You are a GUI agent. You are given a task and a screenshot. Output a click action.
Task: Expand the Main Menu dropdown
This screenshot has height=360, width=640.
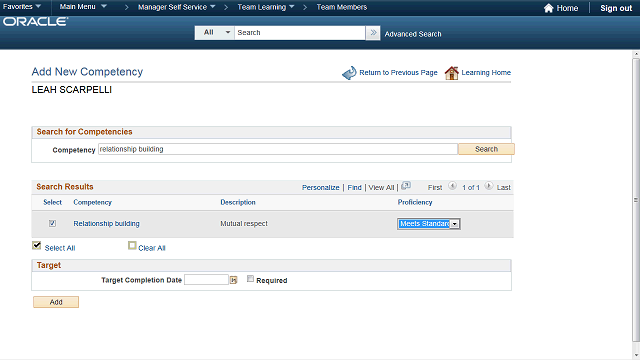83,7
